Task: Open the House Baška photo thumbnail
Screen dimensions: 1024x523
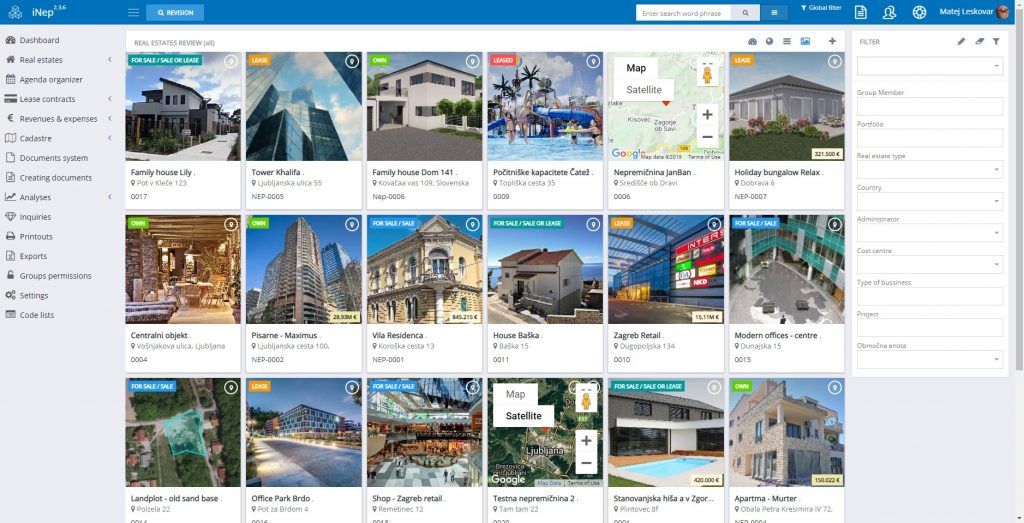Action: click(545, 270)
